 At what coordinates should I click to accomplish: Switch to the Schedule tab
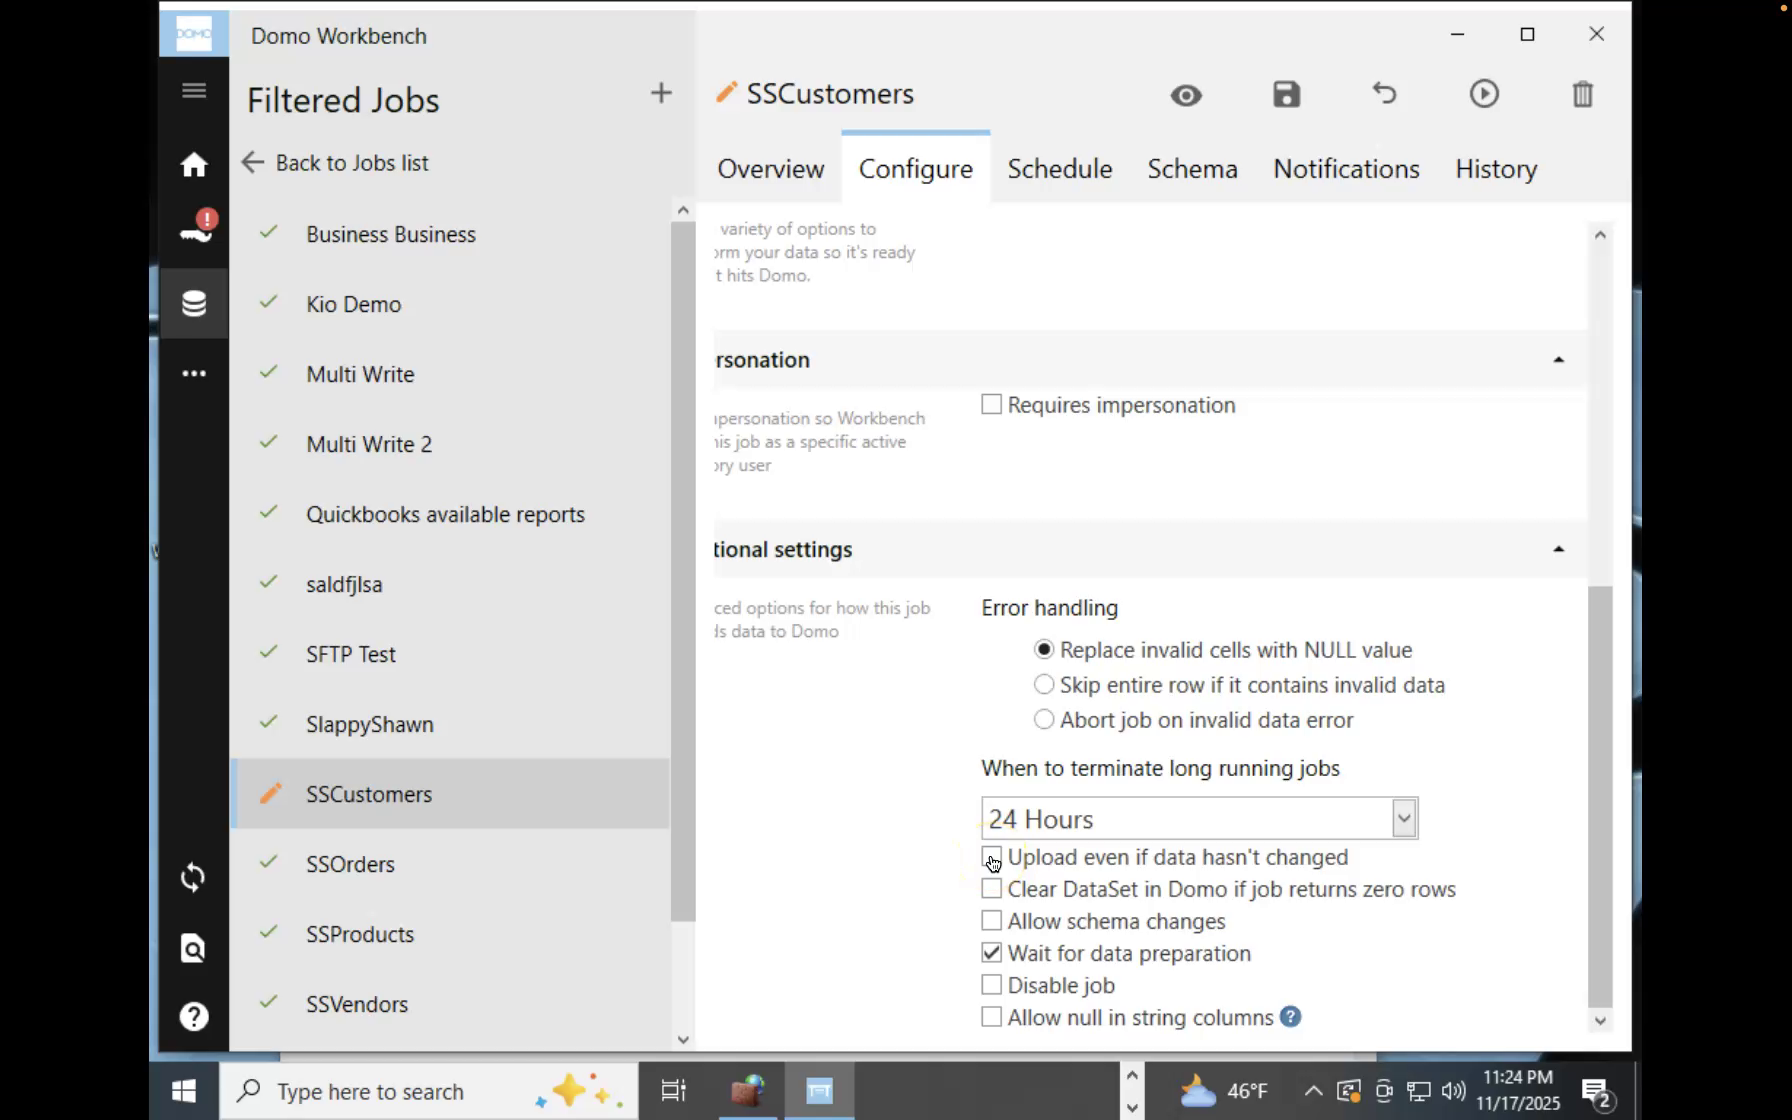1060,168
